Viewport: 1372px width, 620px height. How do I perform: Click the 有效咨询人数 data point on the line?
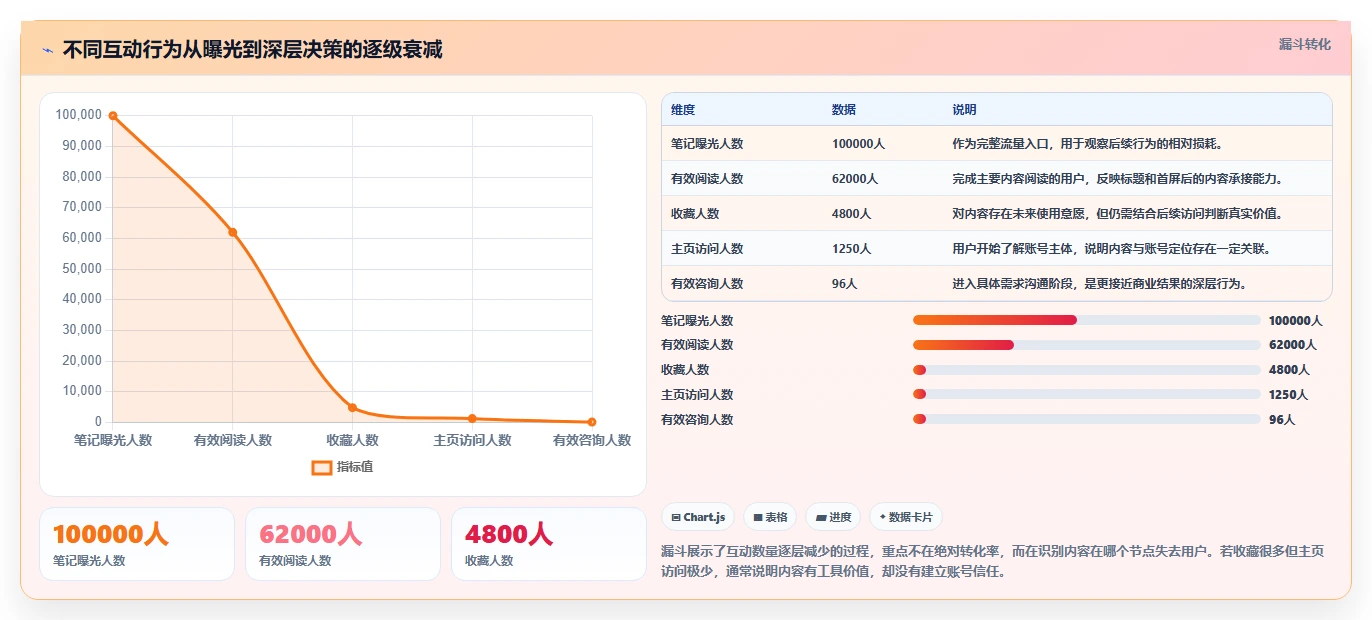tap(592, 422)
